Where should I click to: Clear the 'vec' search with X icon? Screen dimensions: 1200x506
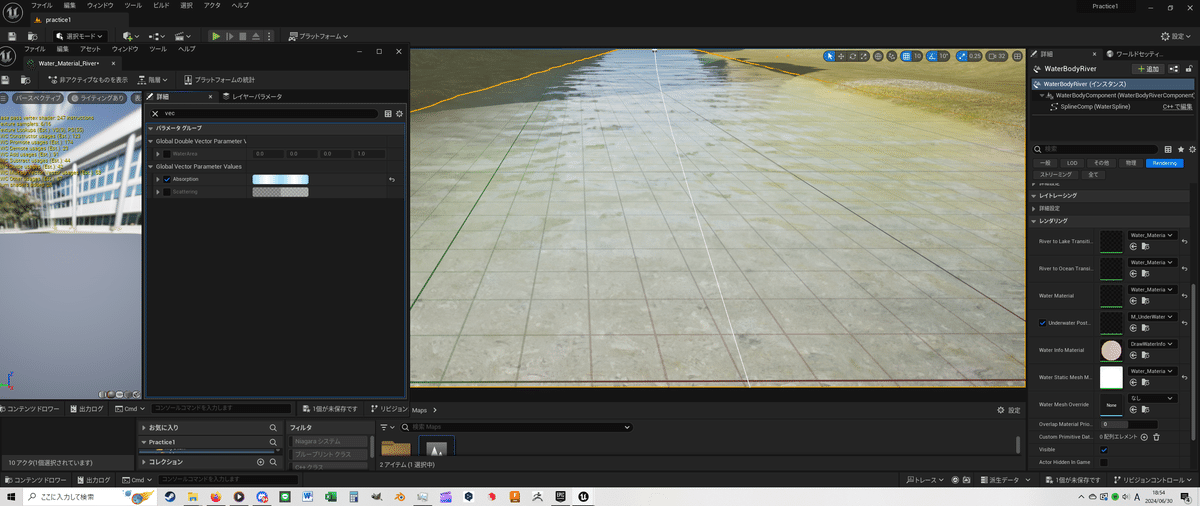(x=154, y=114)
